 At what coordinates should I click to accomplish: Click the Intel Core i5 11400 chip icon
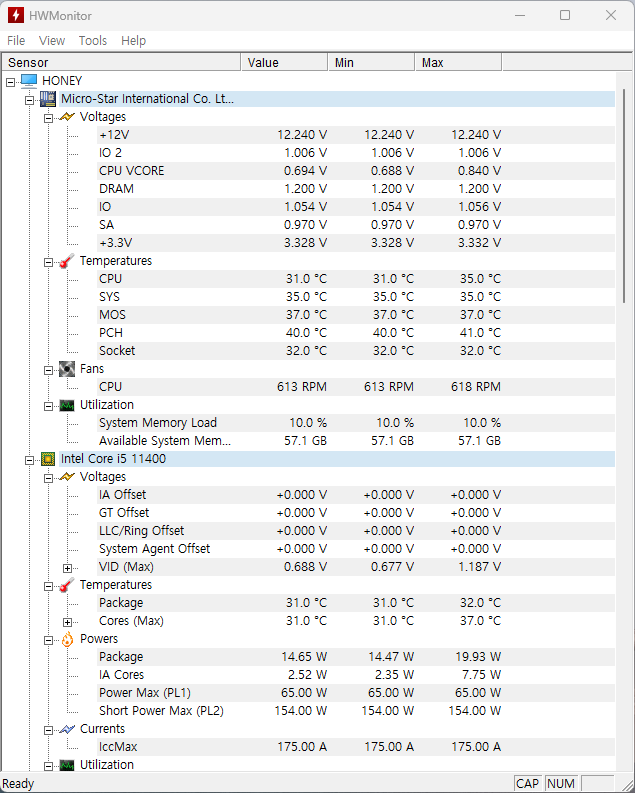[47, 459]
